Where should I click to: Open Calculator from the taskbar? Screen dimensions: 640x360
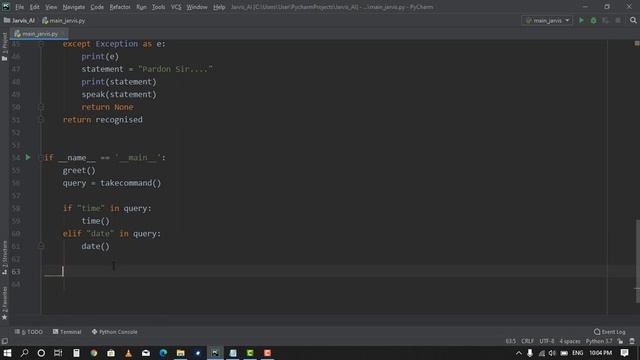click(x=76, y=353)
